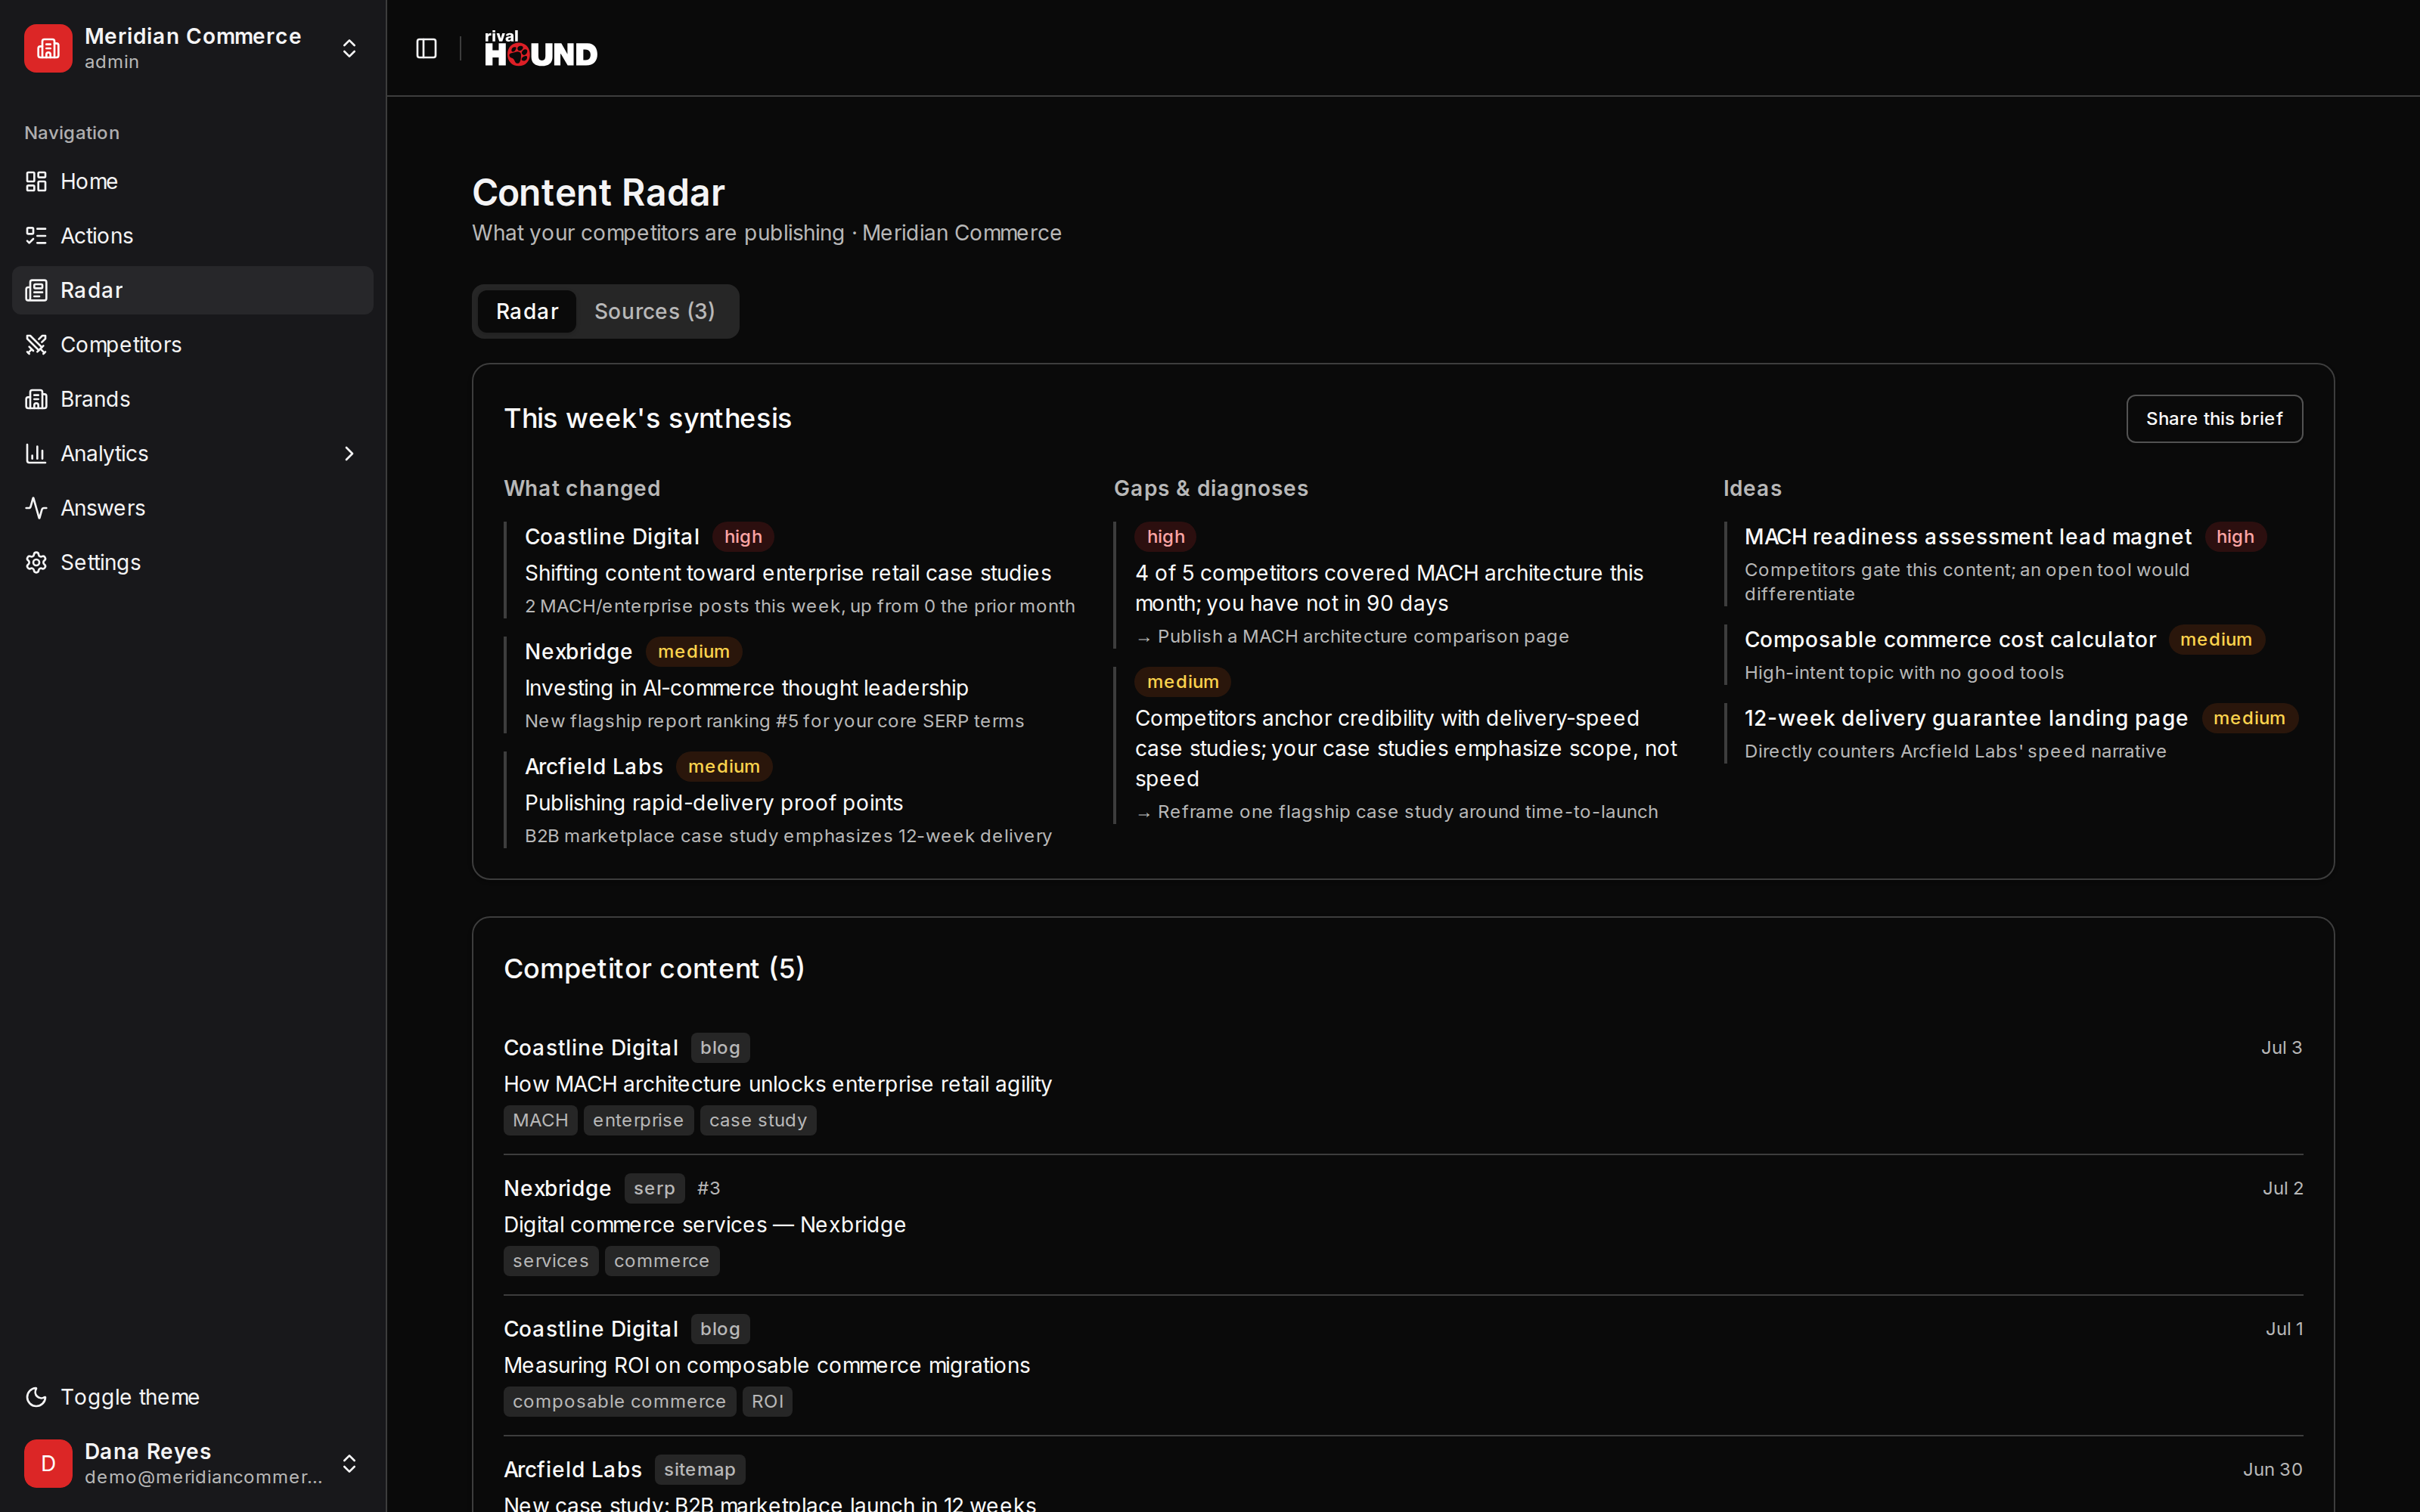Go to Competitors page
2420x1512 pixels.
(192, 345)
